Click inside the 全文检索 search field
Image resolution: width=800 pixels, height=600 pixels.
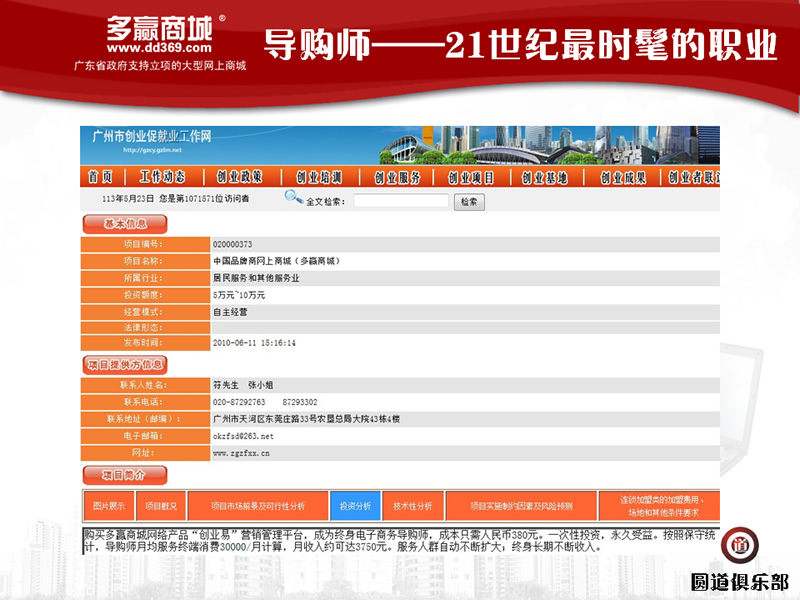(400, 201)
